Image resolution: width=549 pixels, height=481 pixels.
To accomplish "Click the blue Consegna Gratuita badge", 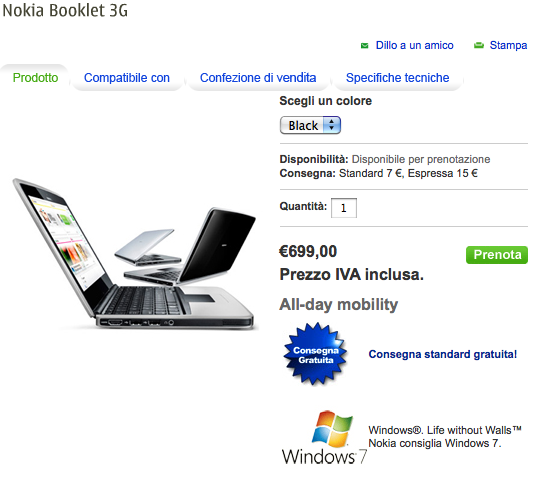I will pyautogui.click(x=315, y=354).
